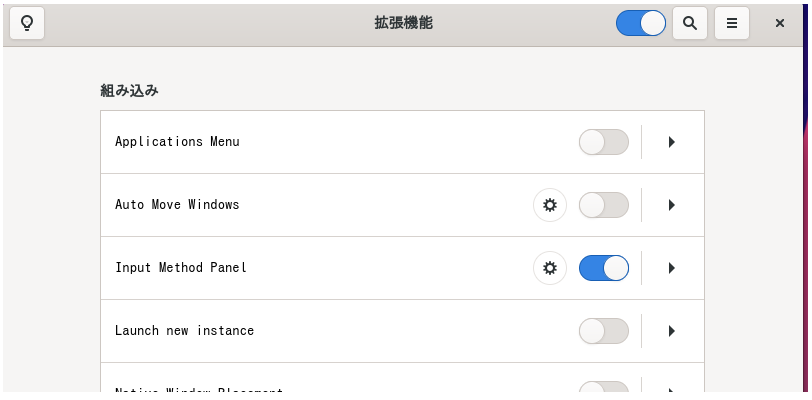Click the 拡張機能 window title
812x400 pixels.
click(x=403, y=23)
